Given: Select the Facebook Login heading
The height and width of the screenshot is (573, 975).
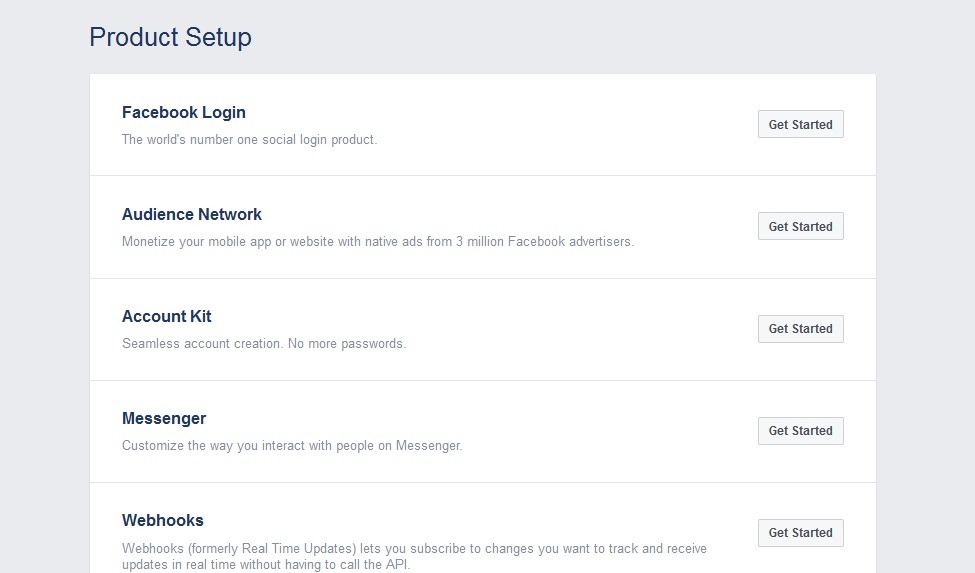Looking at the screenshot, I should [x=183, y=112].
